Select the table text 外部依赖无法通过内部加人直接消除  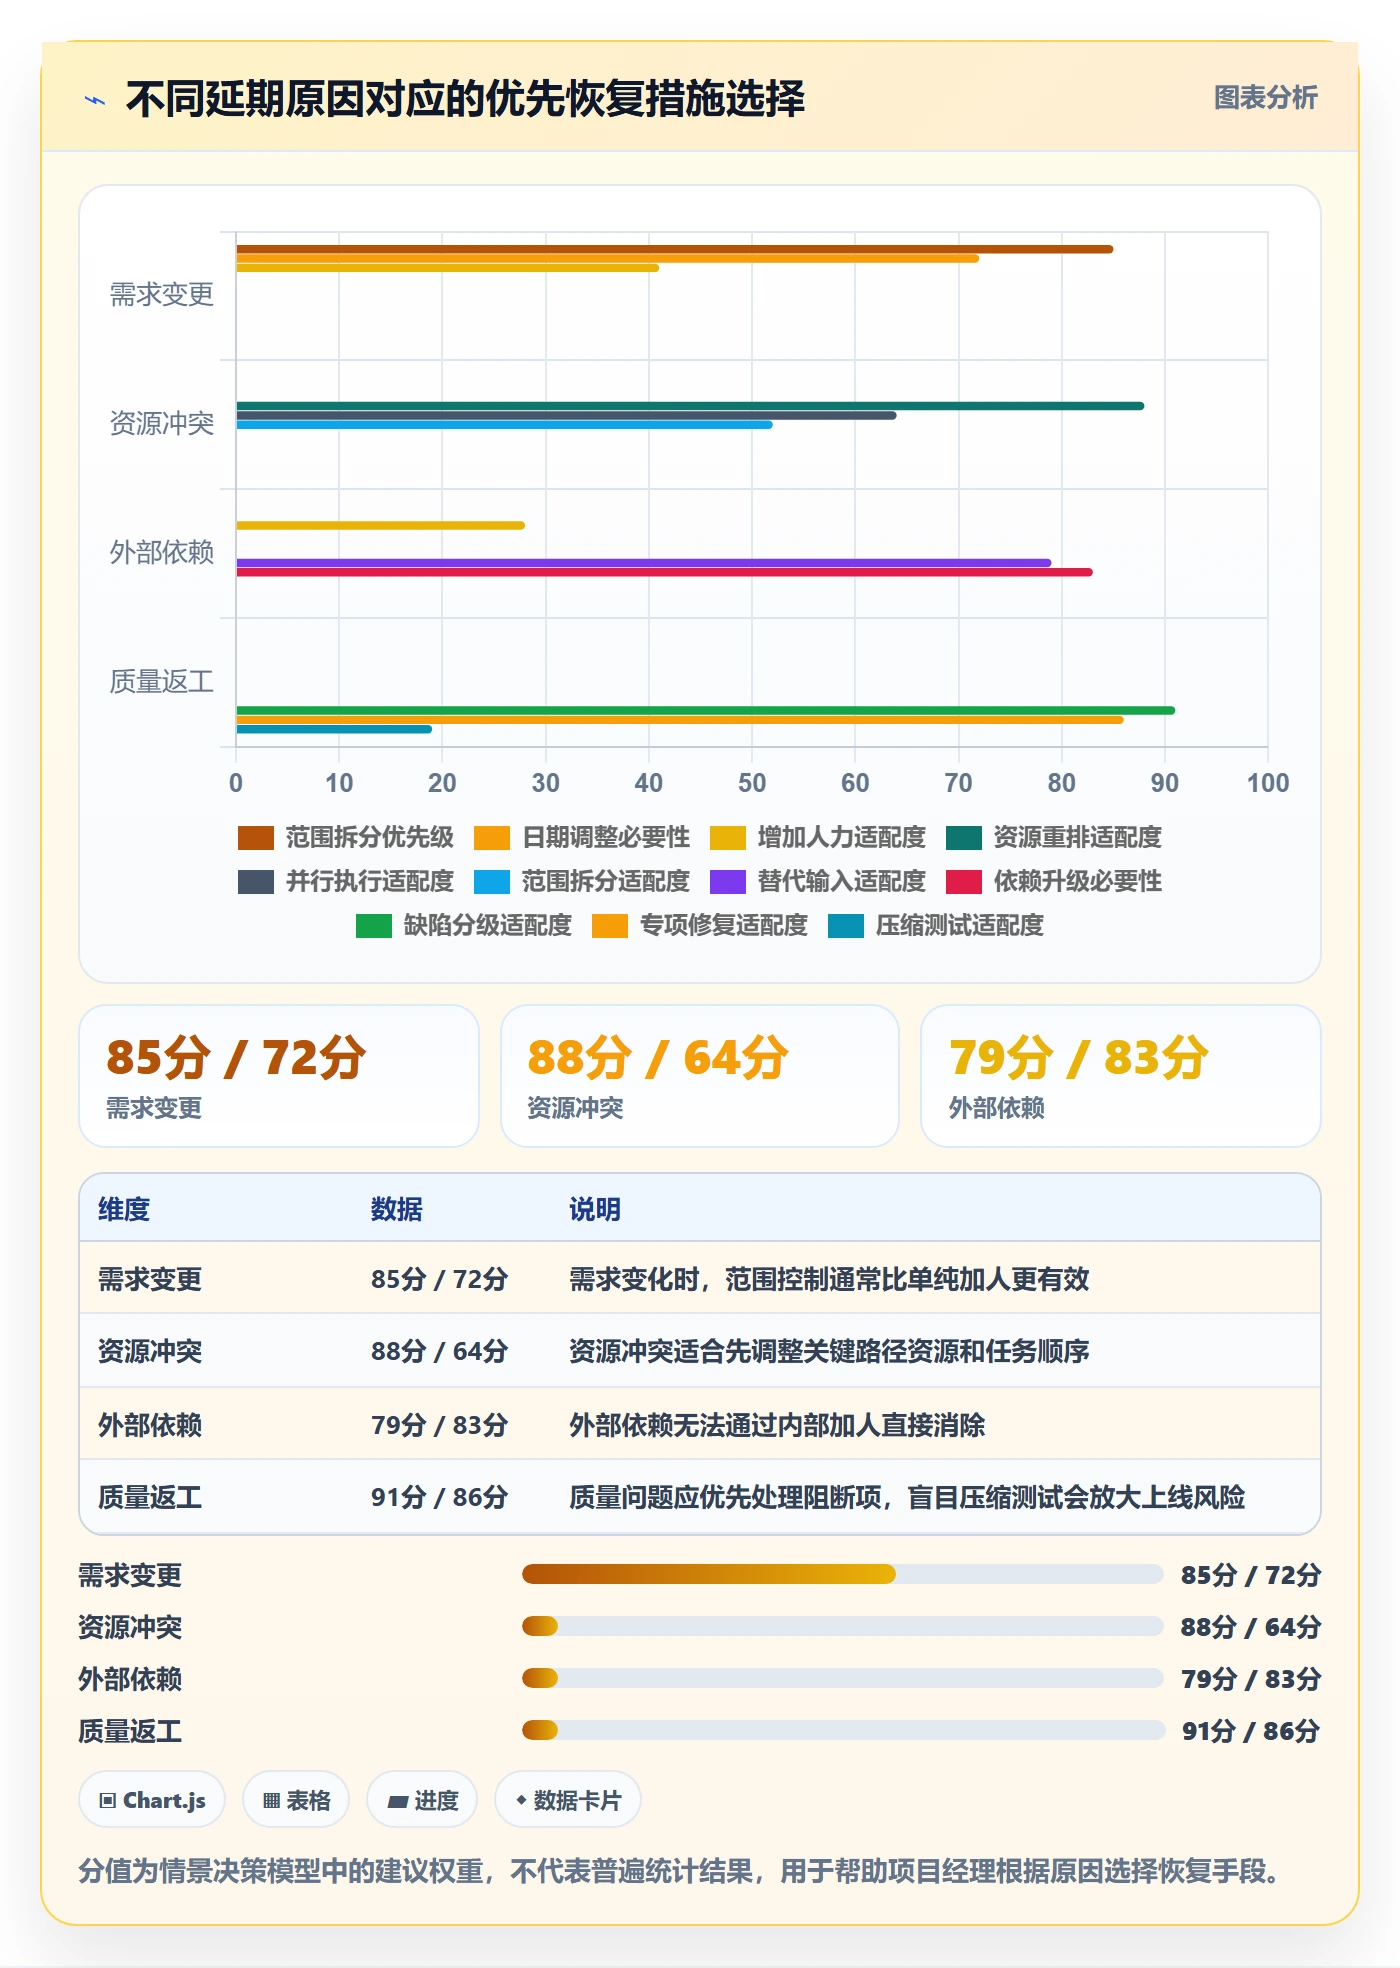[x=777, y=1425]
